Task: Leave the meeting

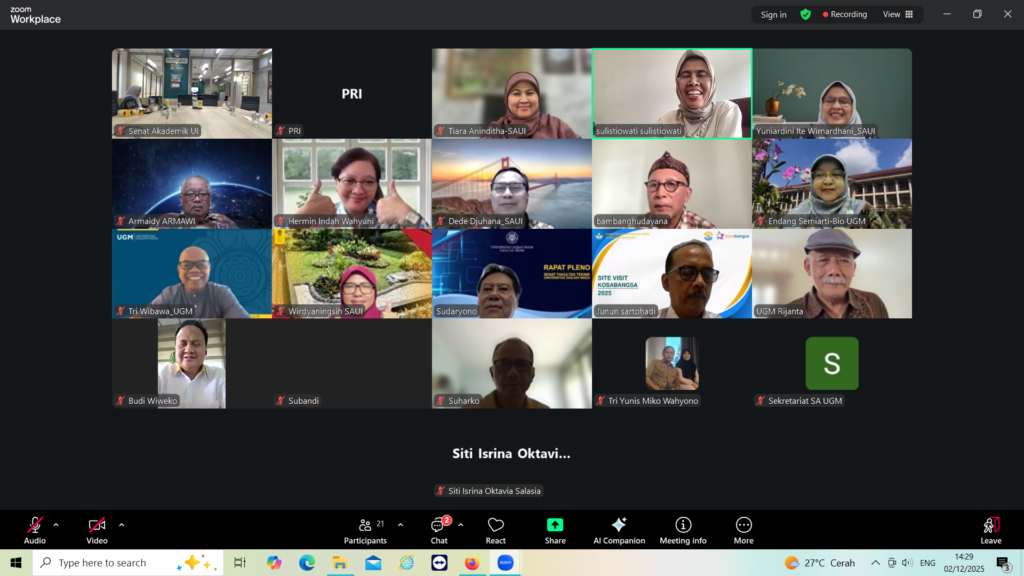Action: tap(990, 530)
